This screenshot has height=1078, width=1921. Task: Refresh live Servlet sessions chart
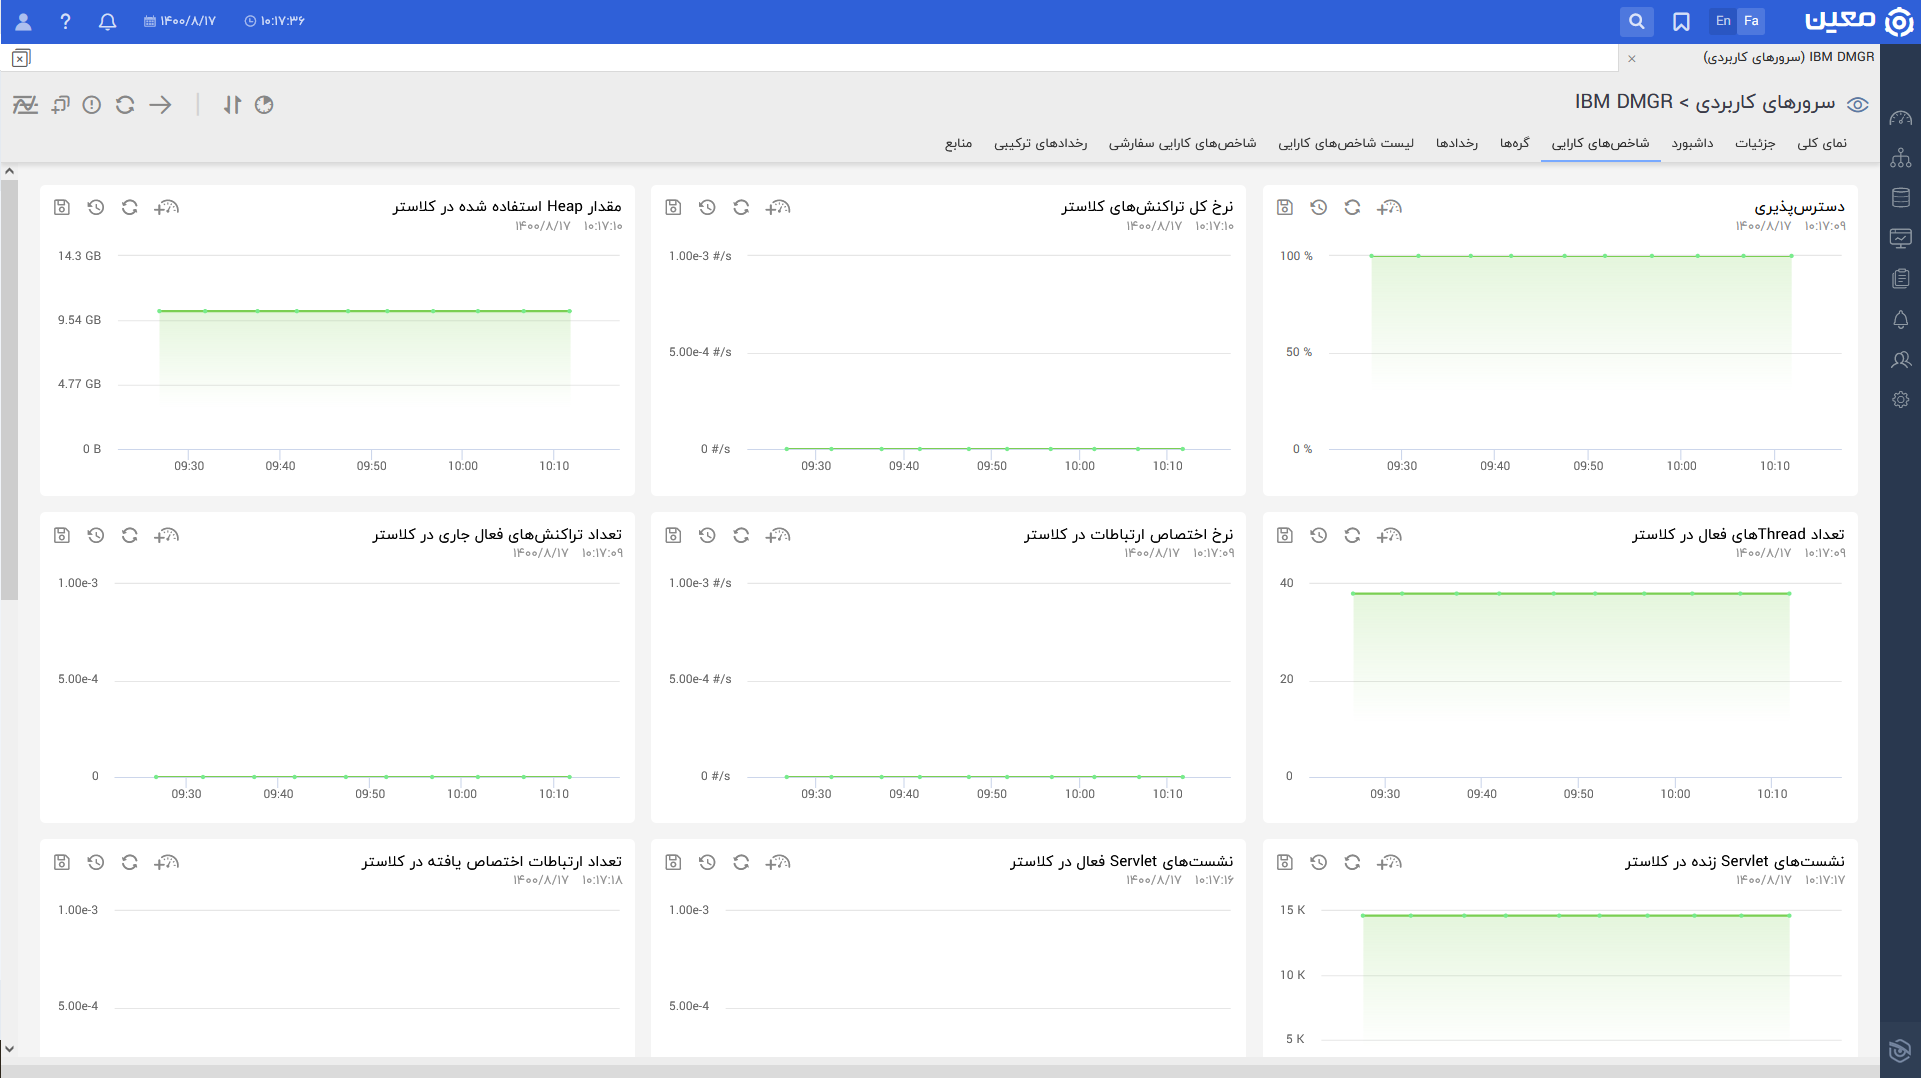coord(1352,862)
